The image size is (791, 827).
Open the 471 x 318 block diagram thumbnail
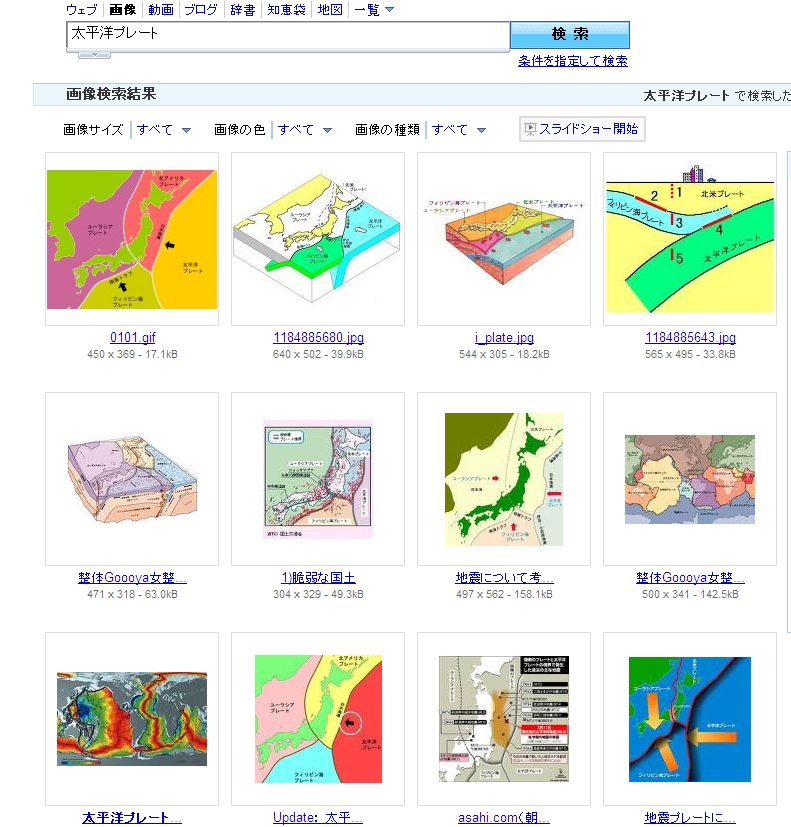[132, 479]
